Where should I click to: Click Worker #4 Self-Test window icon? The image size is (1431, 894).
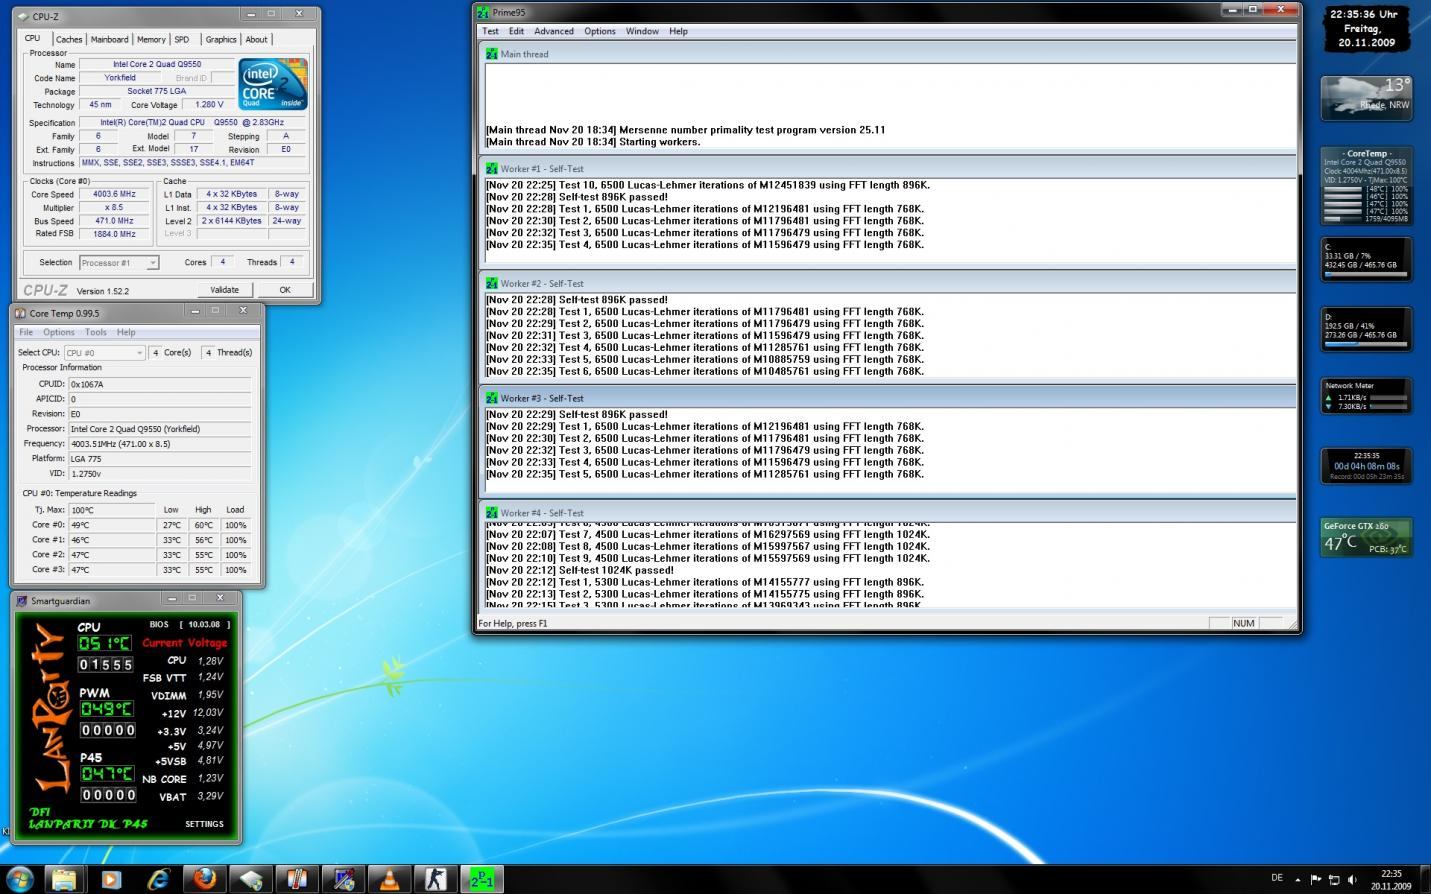(x=491, y=512)
